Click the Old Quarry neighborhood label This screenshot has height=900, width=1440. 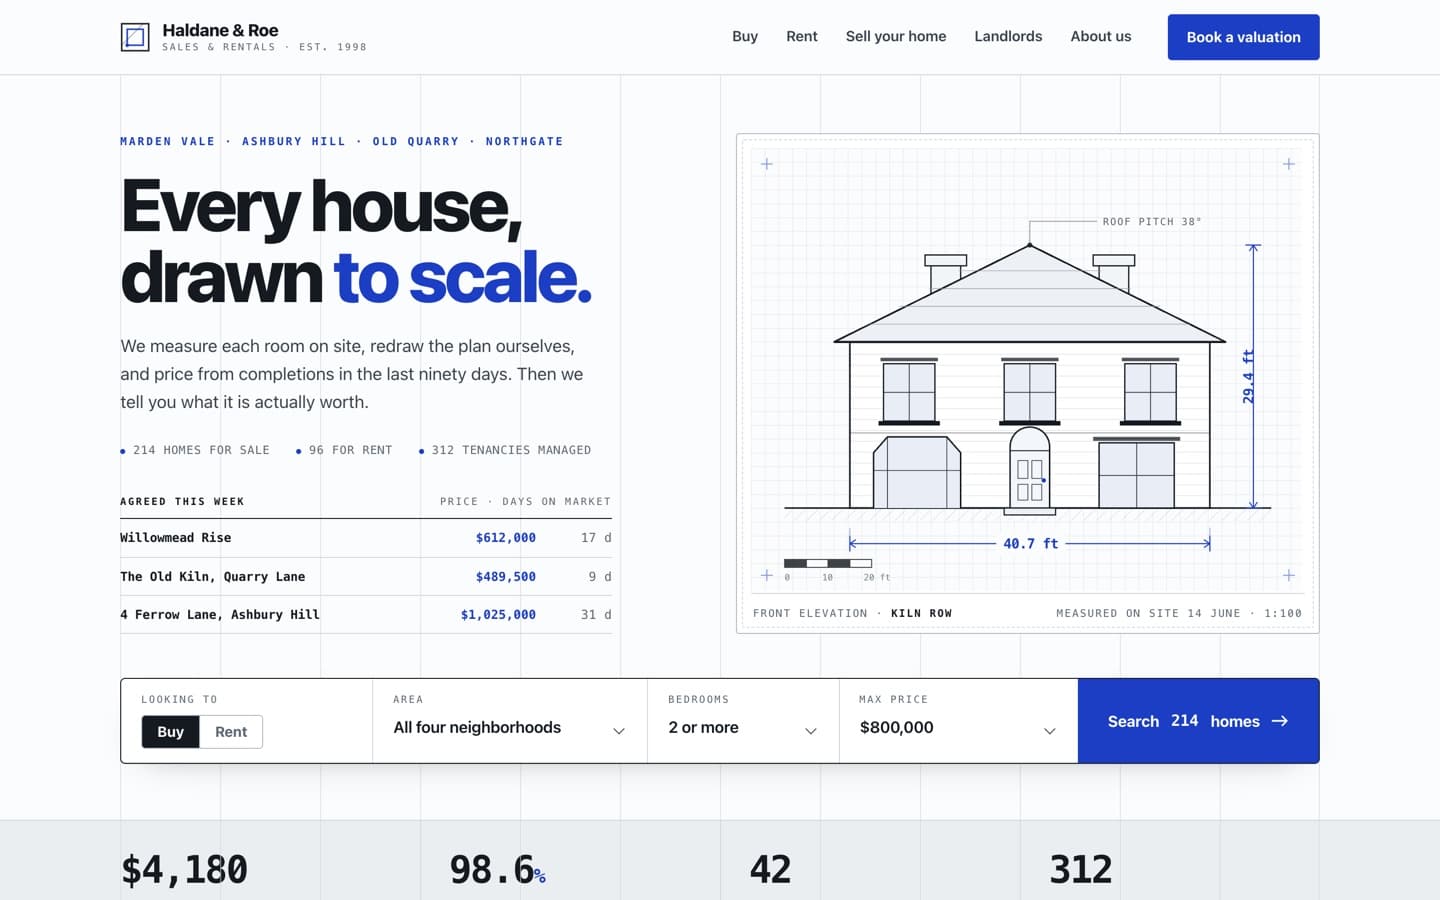click(x=416, y=142)
